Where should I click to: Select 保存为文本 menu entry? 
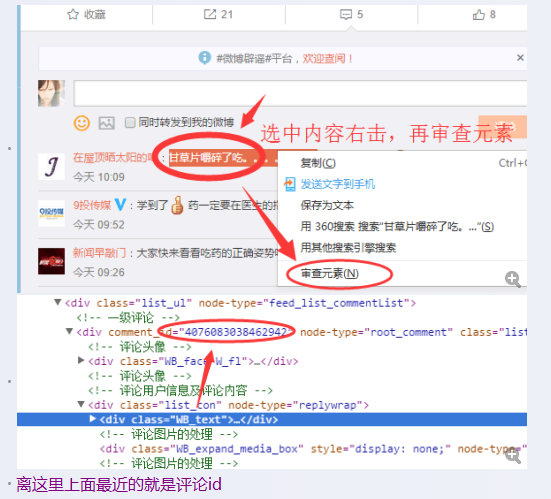pyautogui.click(x=327, y=205)
